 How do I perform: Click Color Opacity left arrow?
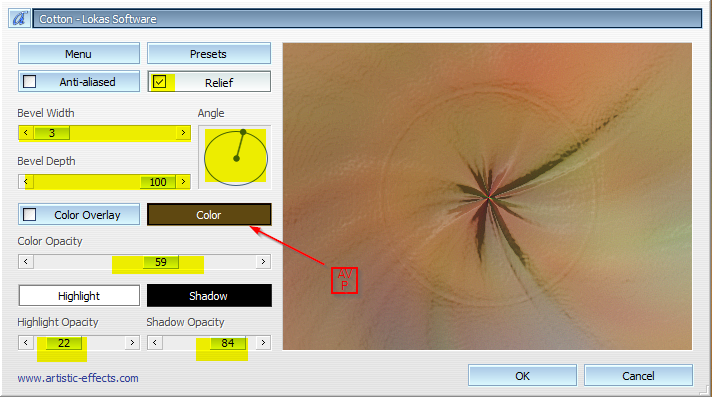[x=26, y=262]
